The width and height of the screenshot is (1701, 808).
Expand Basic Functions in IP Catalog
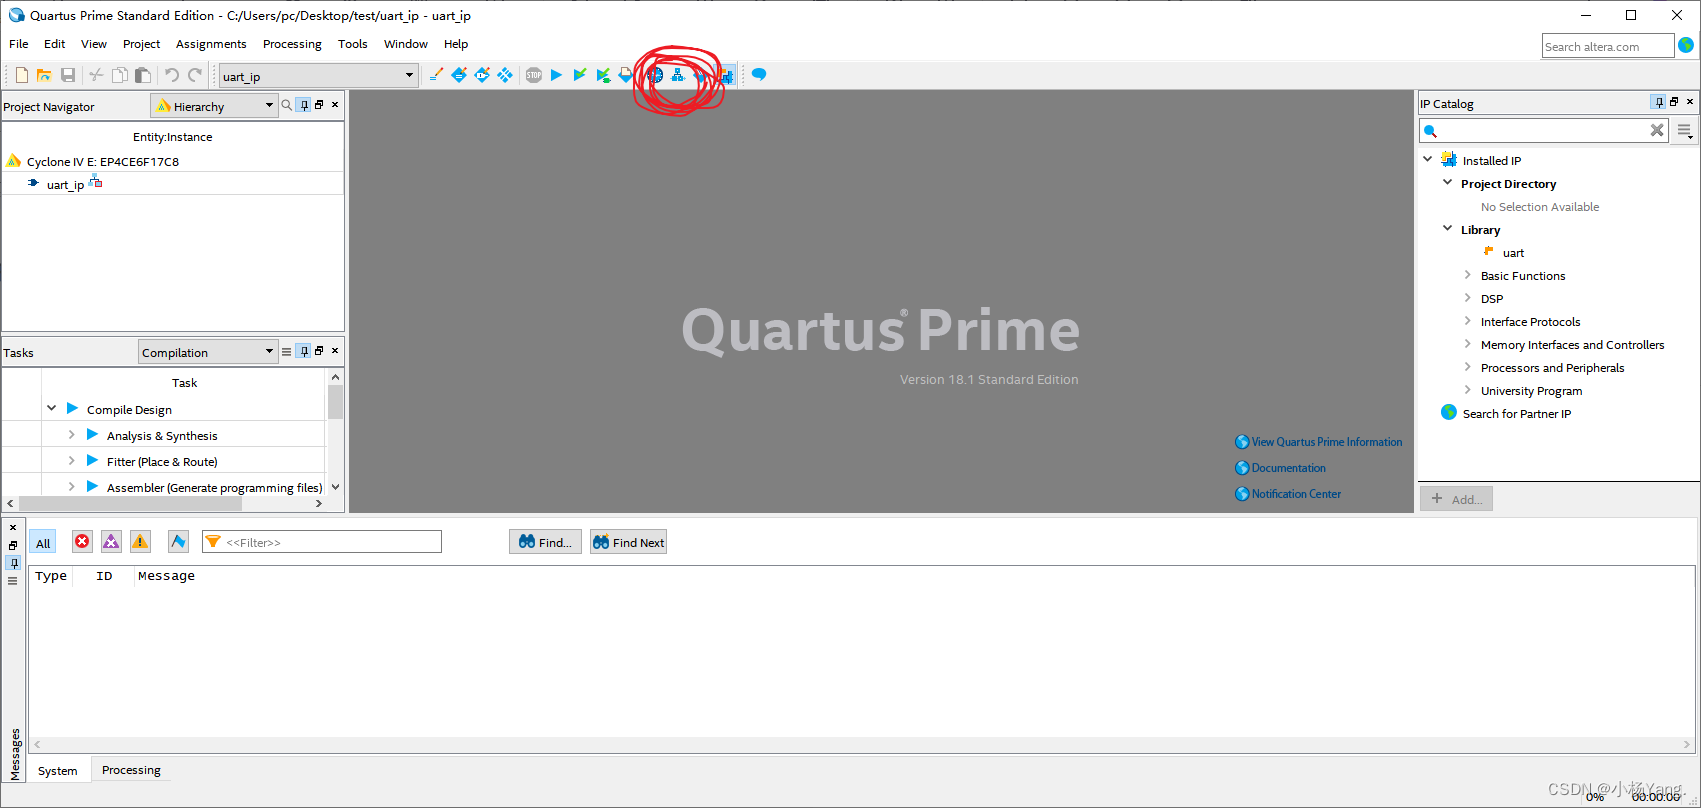click(x=1468, y=274)
